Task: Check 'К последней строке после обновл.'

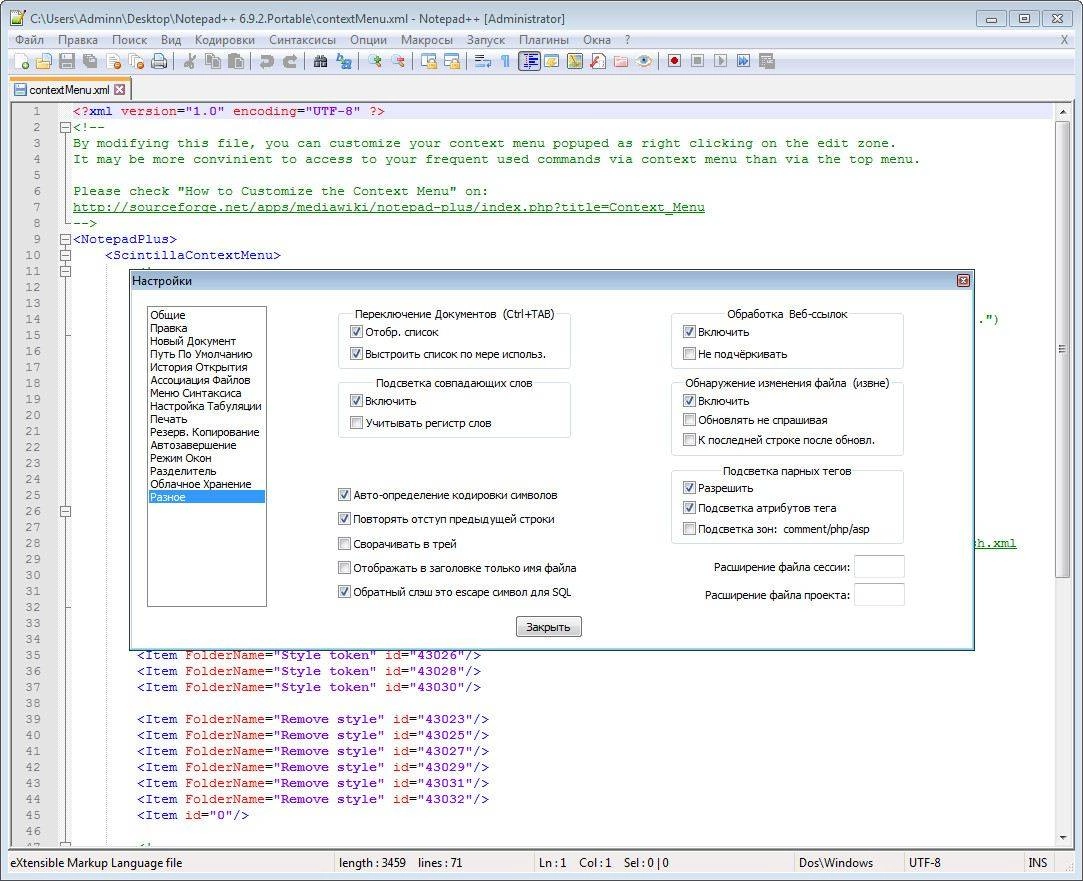Action: 689,439
